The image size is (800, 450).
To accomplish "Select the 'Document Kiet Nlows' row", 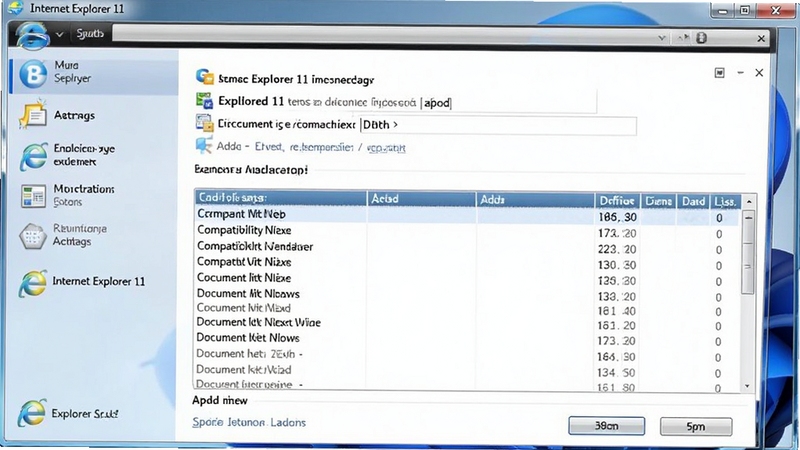I will point(467,339).
